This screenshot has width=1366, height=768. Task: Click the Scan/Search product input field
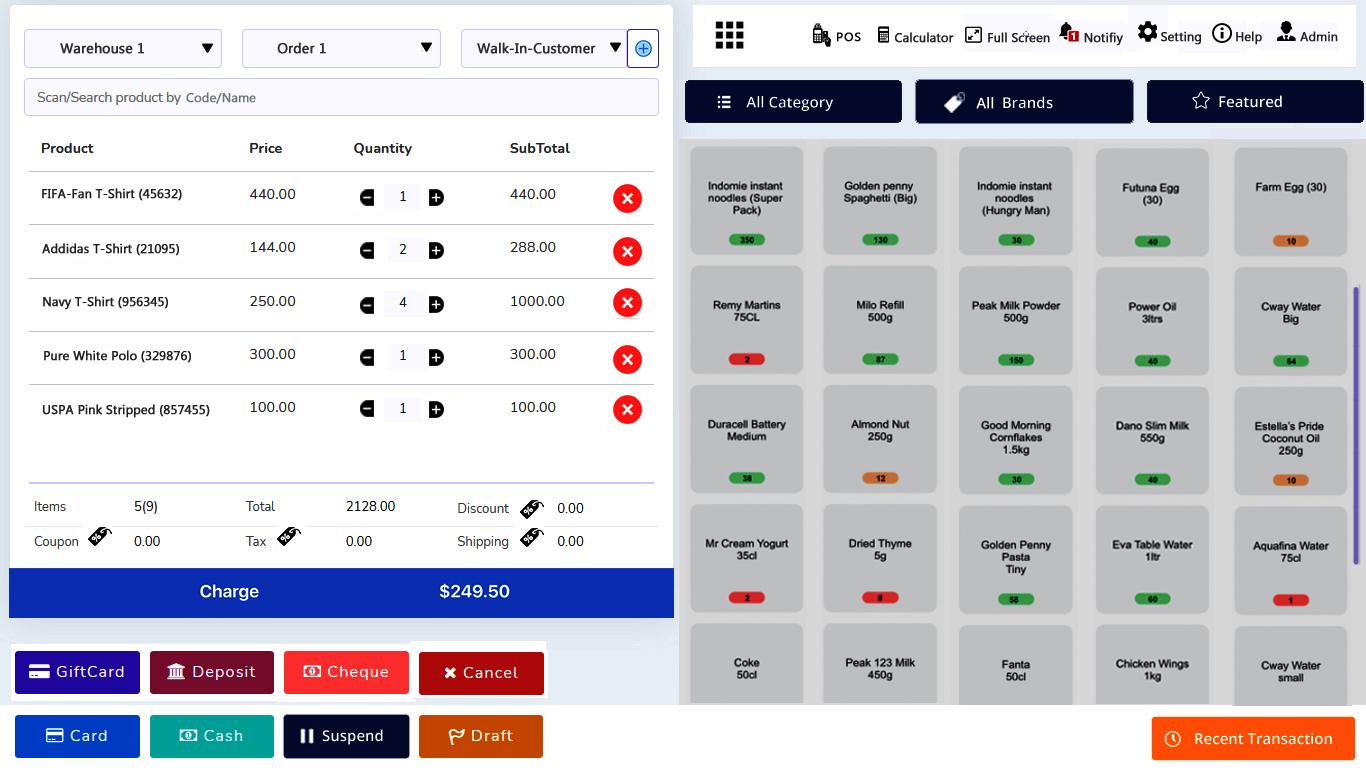(341, 97)
